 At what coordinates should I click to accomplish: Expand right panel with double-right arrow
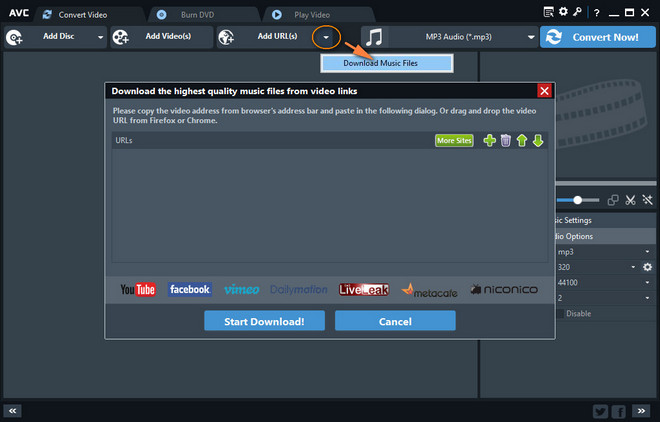[641, 411]
